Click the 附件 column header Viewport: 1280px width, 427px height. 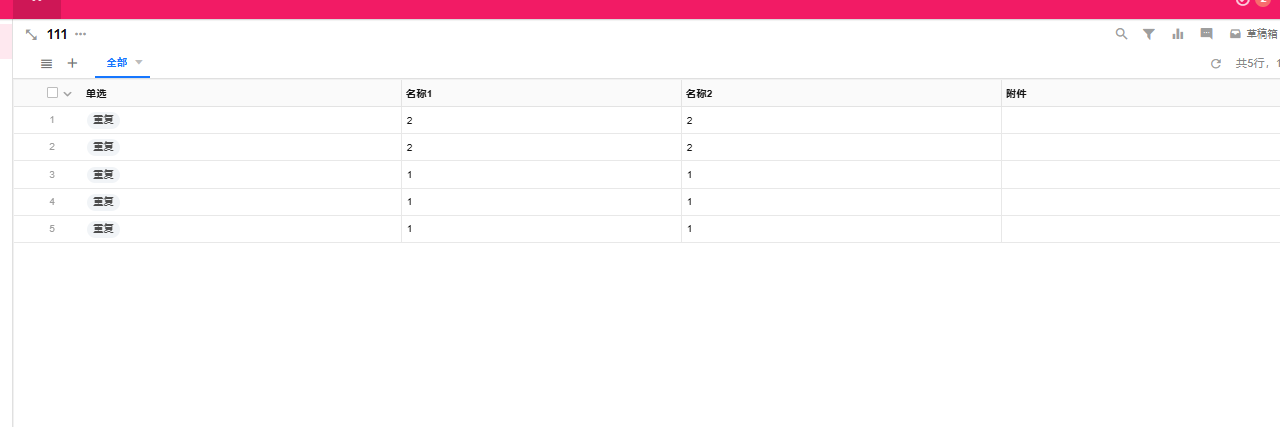pyautogui.click(x=1016, y=93)
